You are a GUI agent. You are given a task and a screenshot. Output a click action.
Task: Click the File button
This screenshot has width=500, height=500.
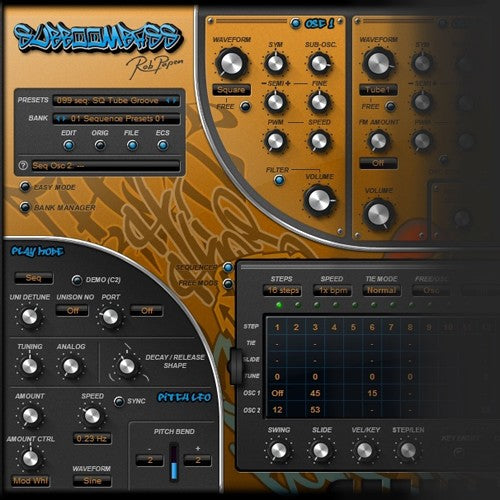132,145
